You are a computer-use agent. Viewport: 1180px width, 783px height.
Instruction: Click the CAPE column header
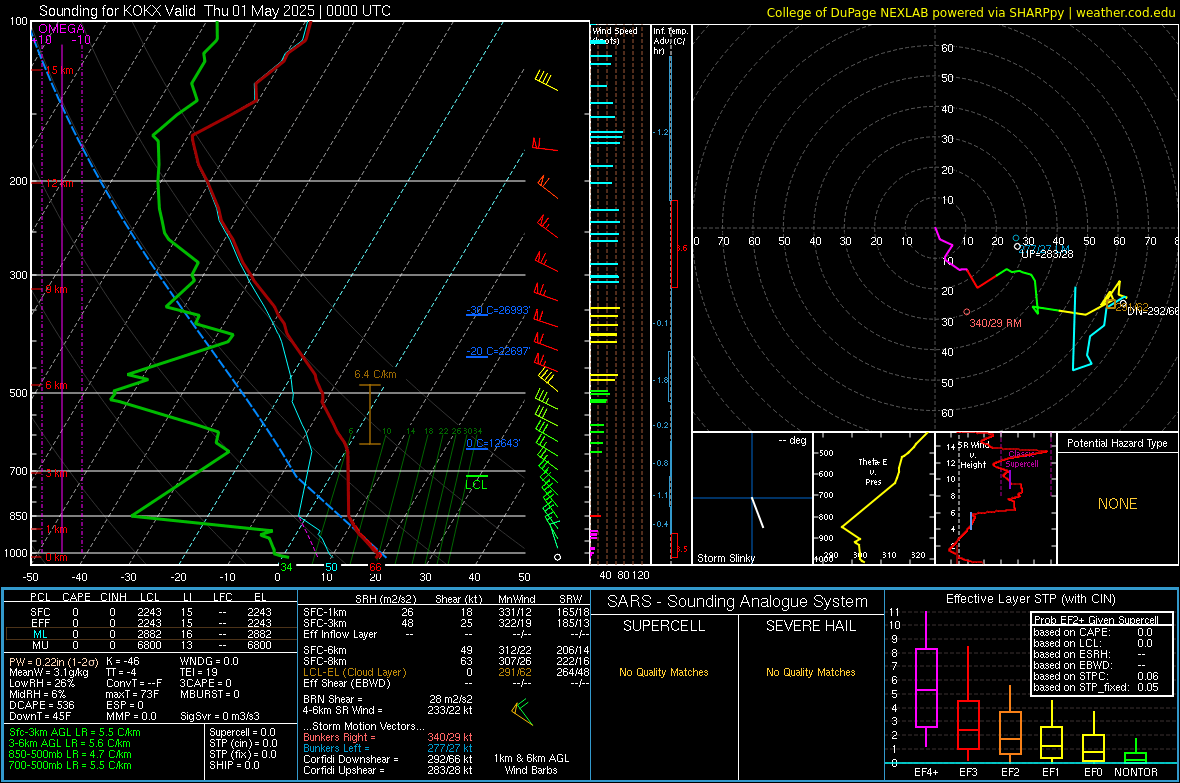click(x=76, y=597)
